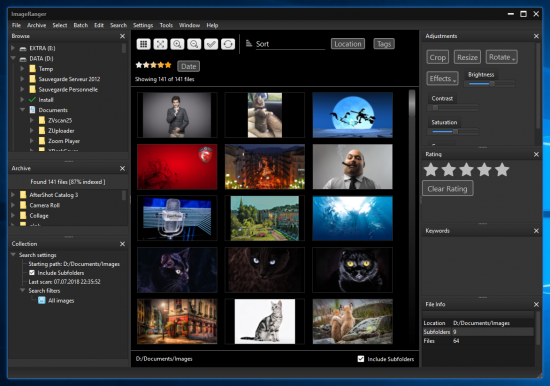550x386 pixels.
Task: Toggle Include Subfolders checkbox at bottom bar
Action: pos(361,359)
